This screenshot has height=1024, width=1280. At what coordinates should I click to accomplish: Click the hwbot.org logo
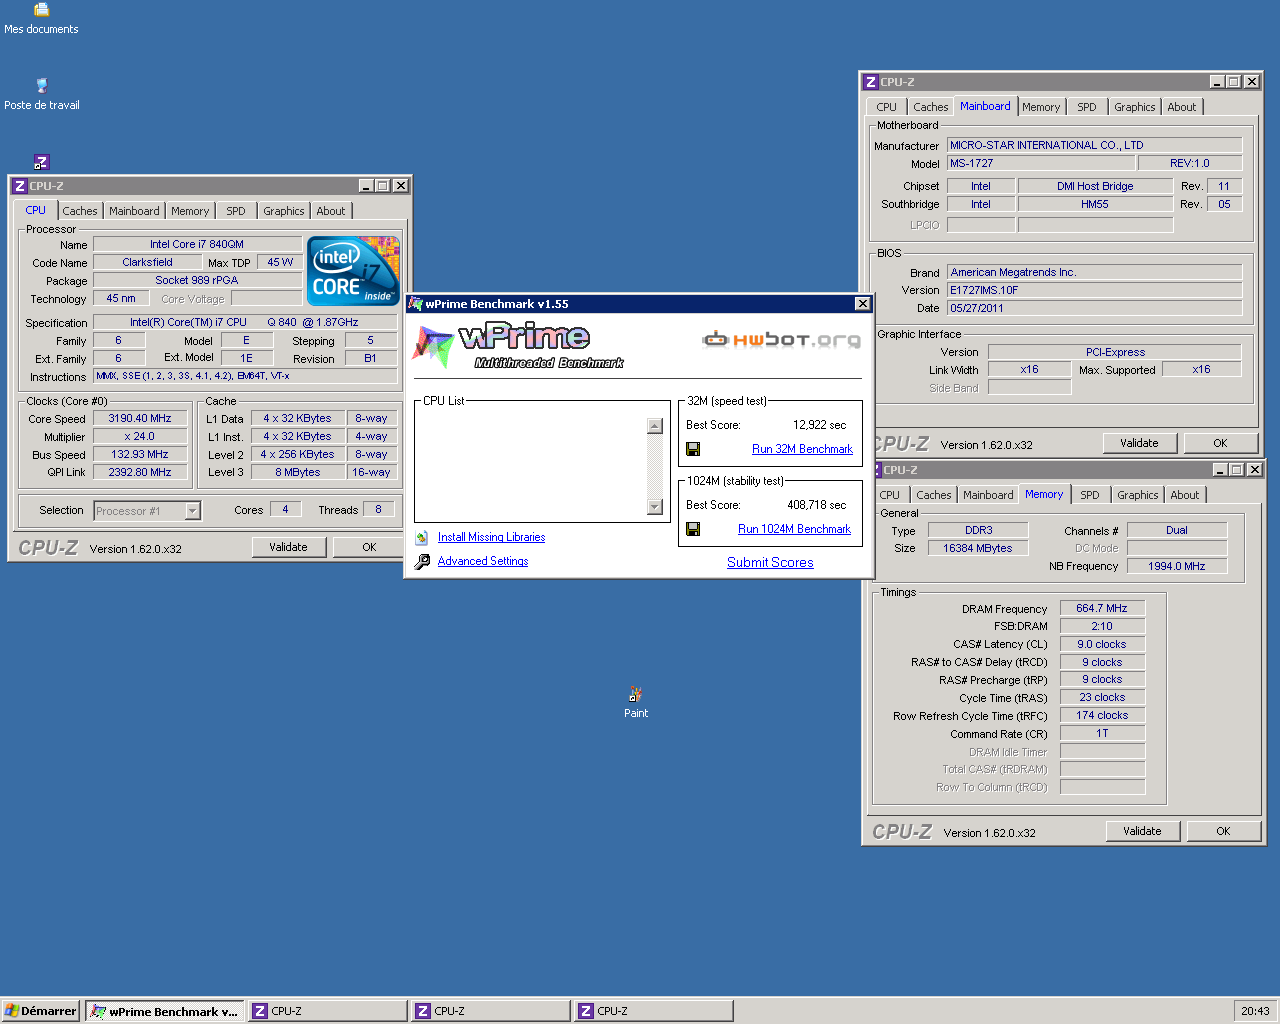782,340
